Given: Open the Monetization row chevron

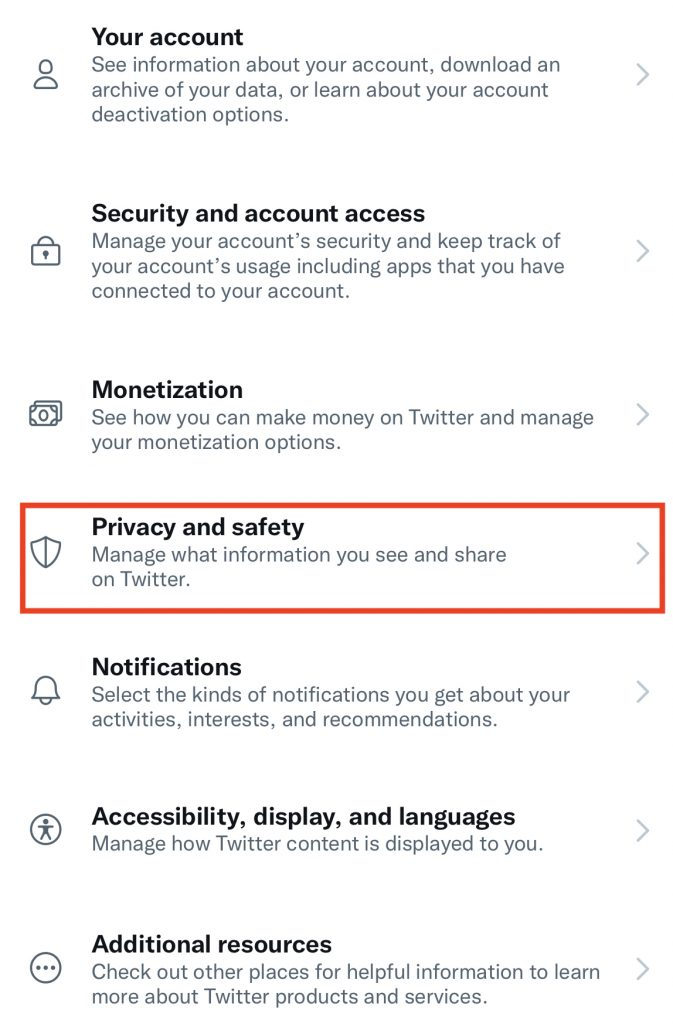Looking at the screenshot, I should pos(643,415).
